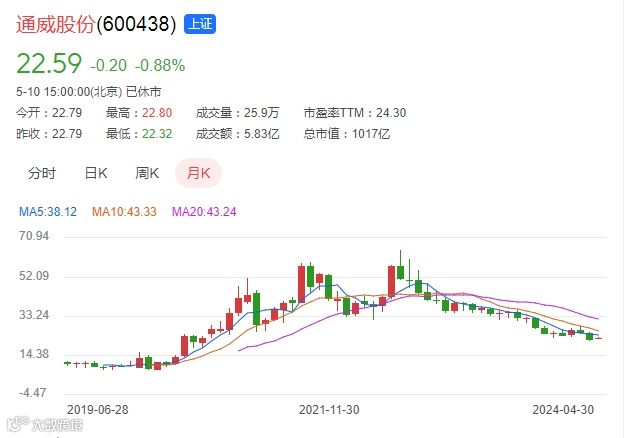Select the 月K chart tab
The width and height of the screenshot is (624, 438).
198,173
